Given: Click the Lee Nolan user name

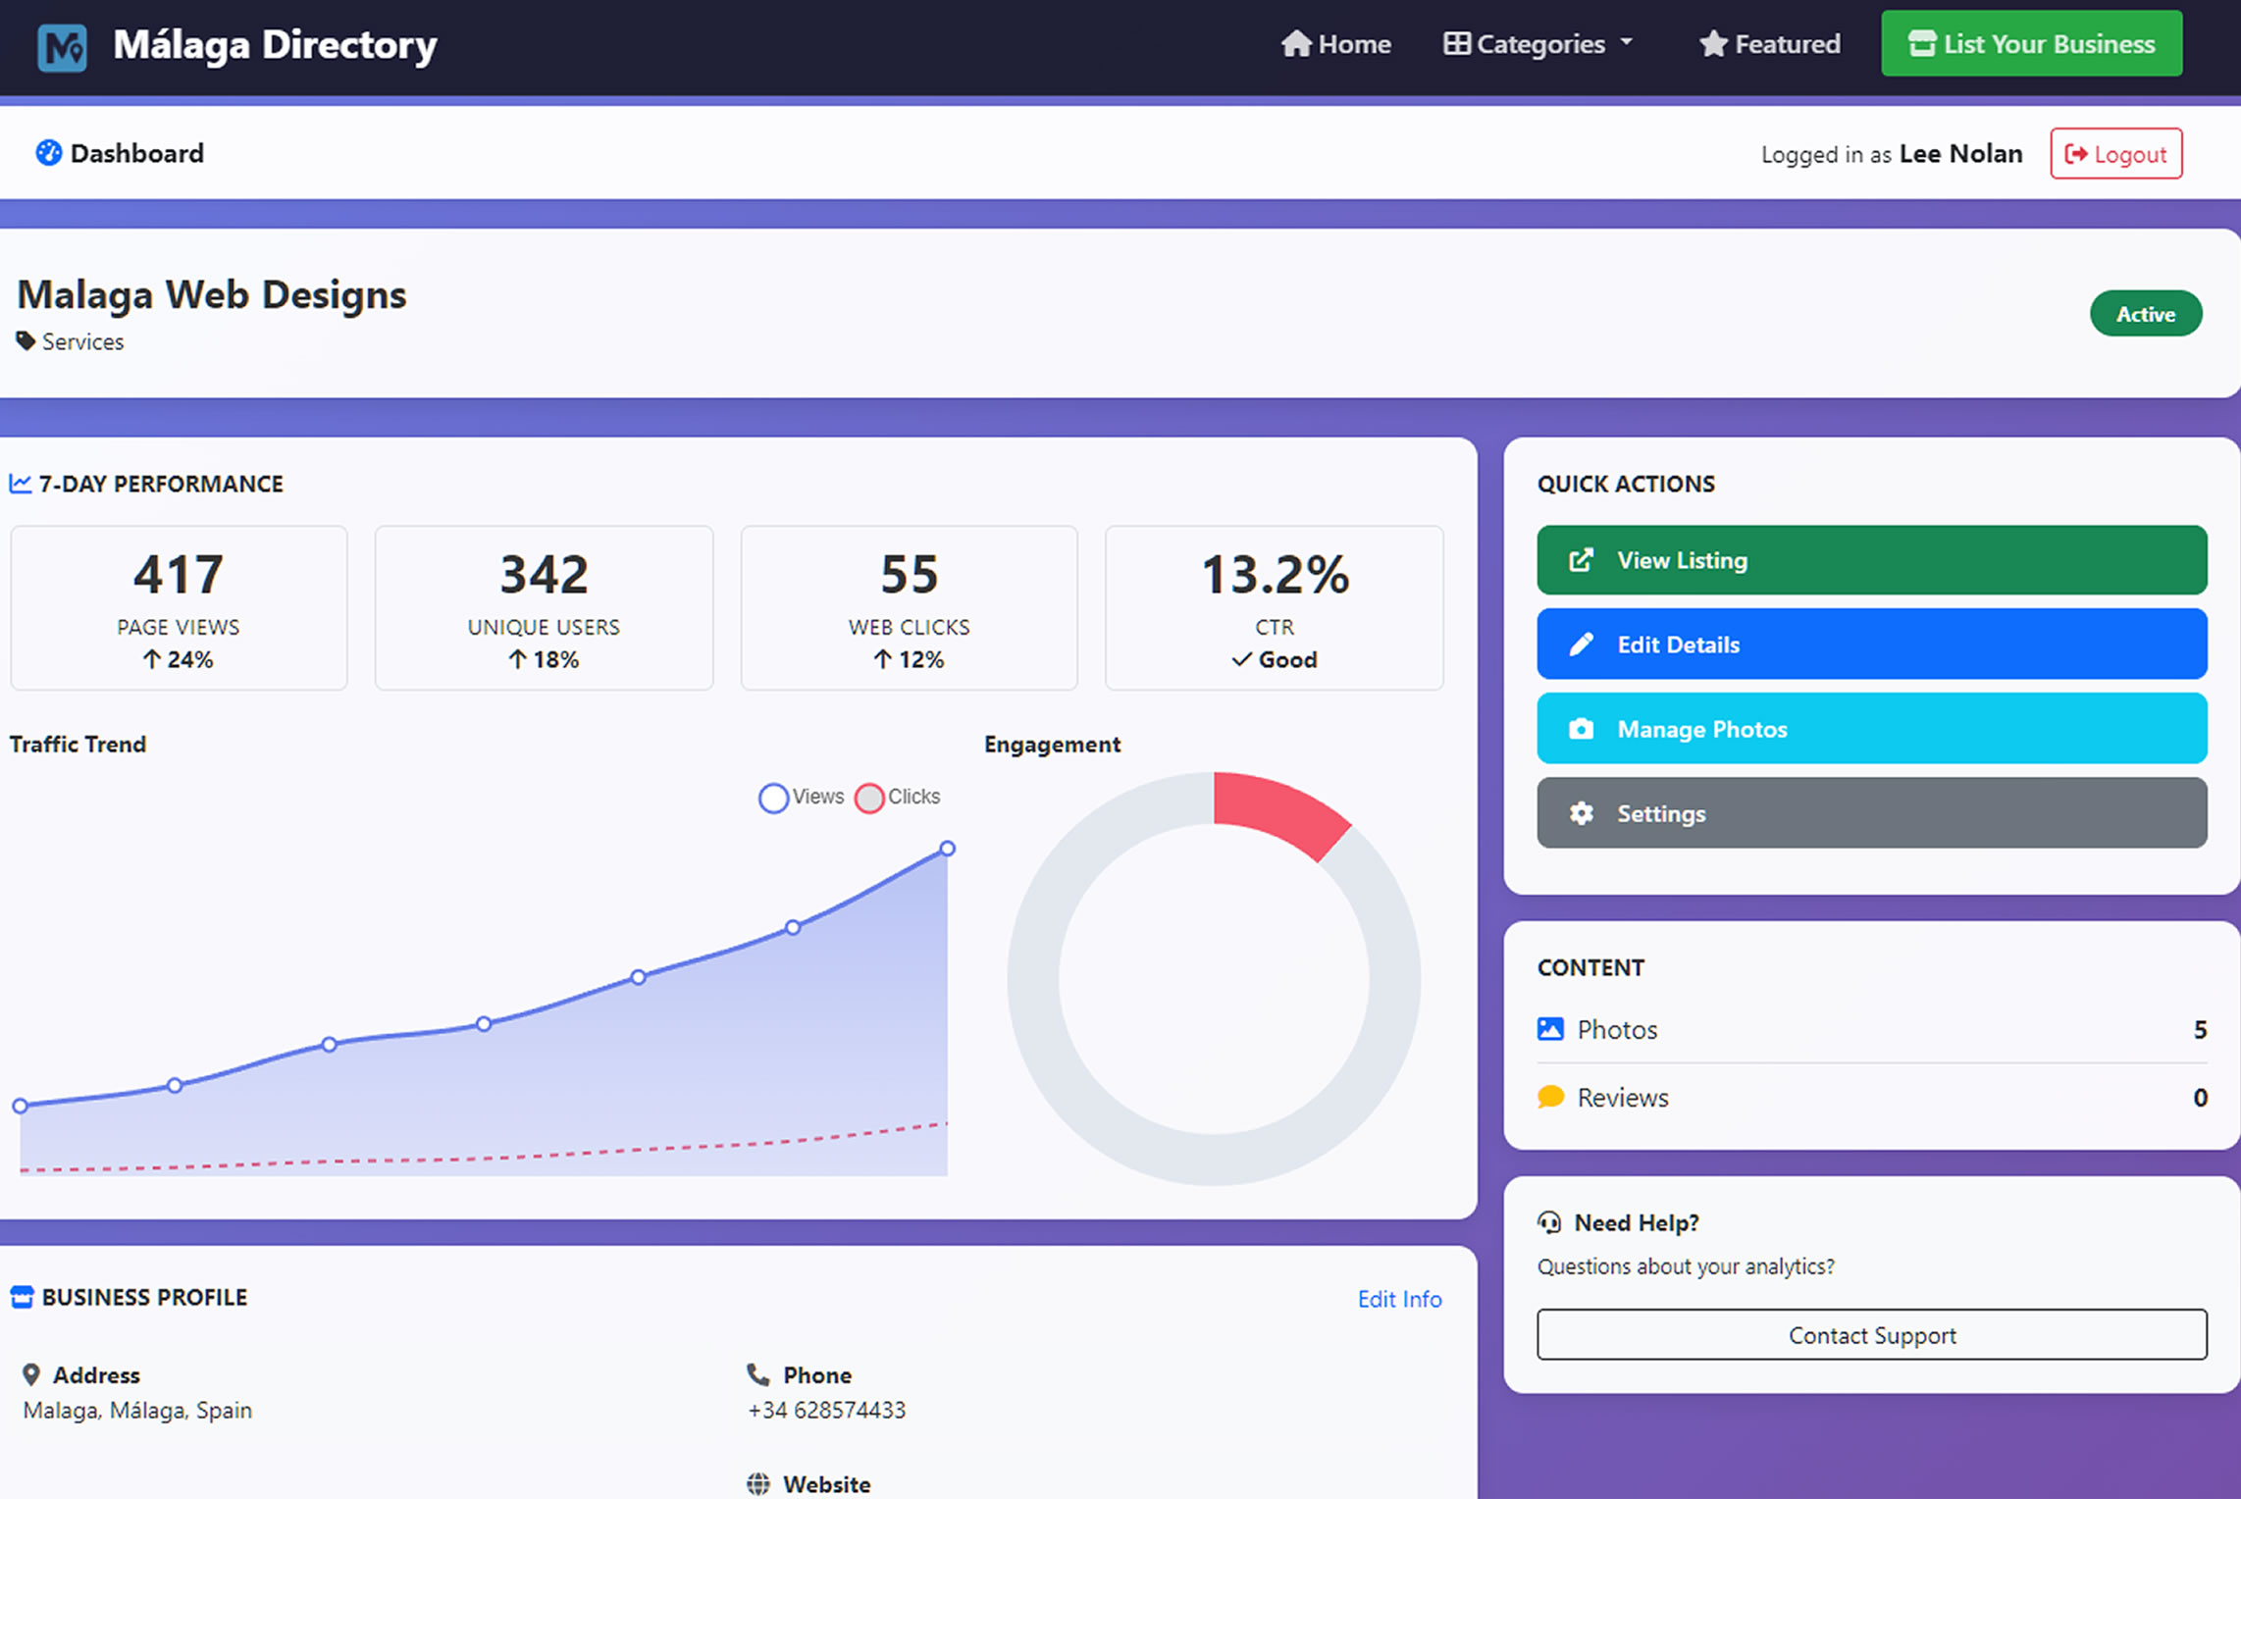Looking at the screenshot, I should [x=1960, y=154].
